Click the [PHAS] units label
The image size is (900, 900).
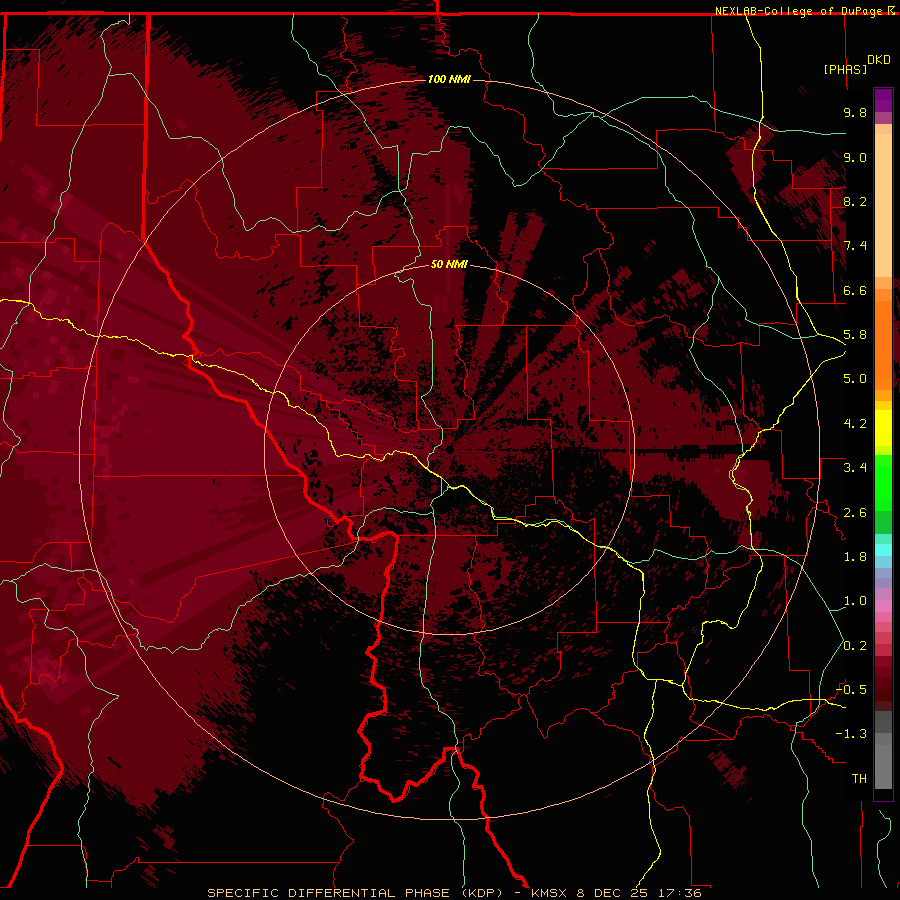[x=845, y=69]
